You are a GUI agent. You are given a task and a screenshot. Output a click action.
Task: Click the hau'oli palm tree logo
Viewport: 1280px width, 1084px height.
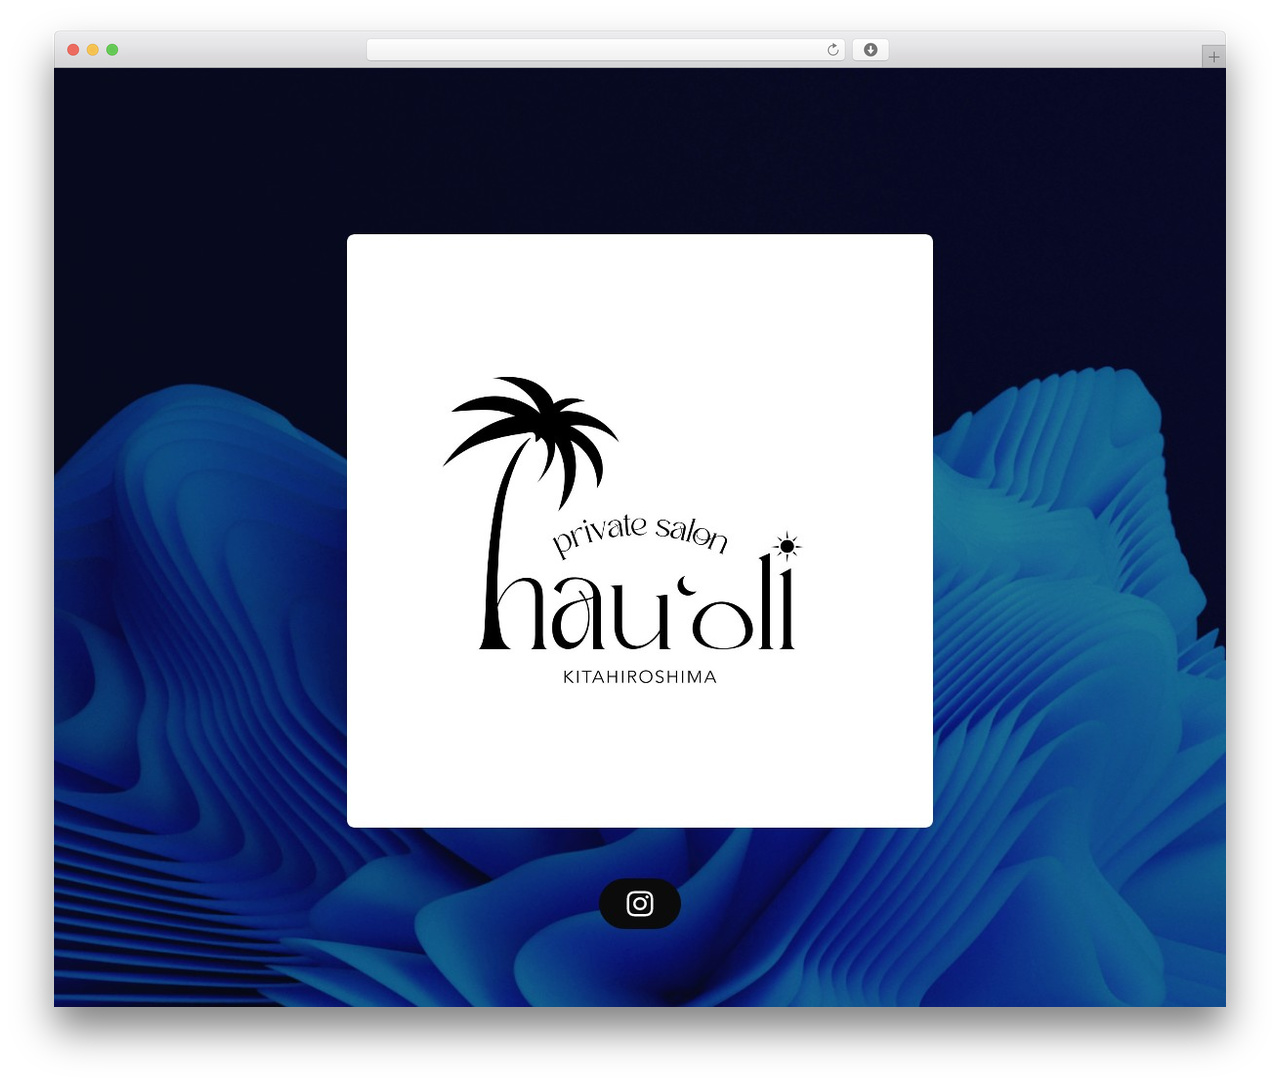[x=623, y=531]
